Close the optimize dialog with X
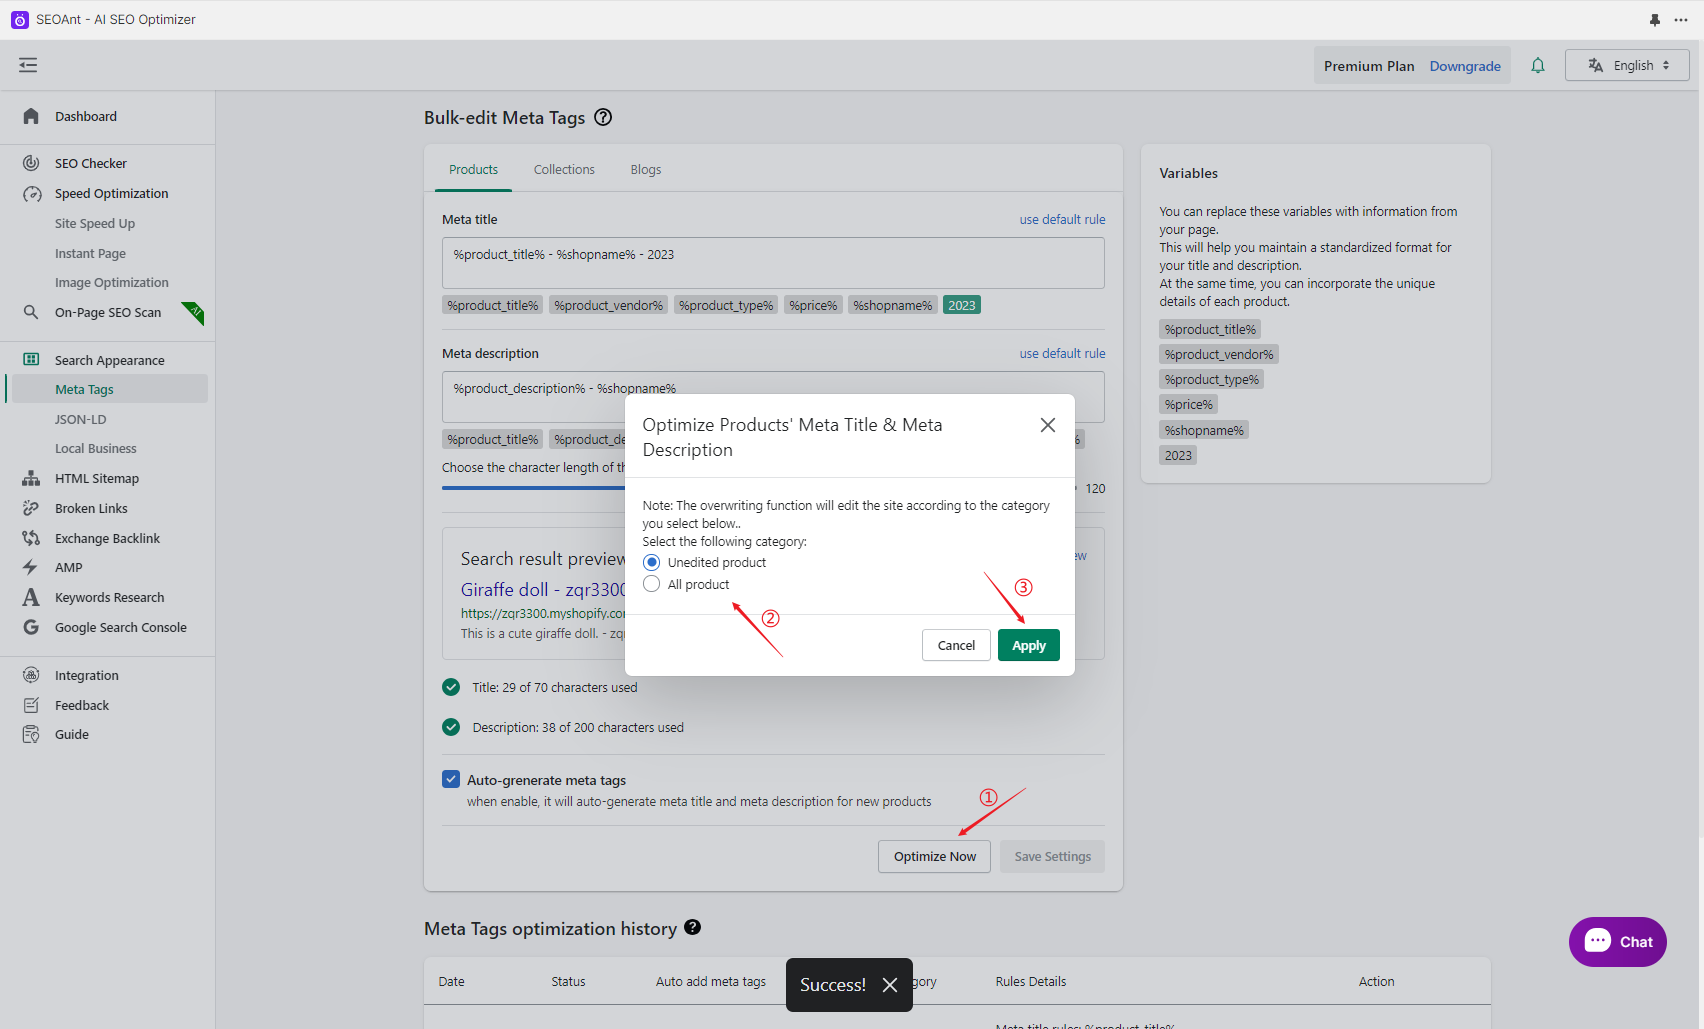 pos(1047,425)
